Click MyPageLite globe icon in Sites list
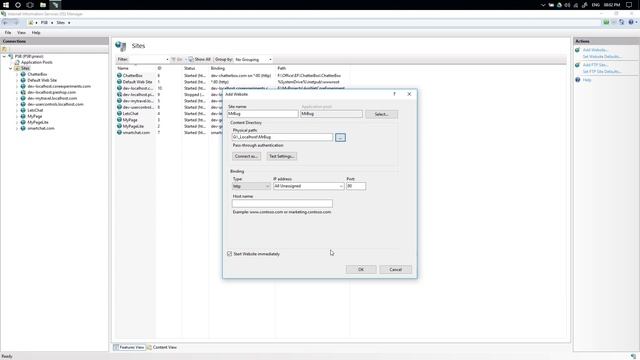640x360 pixels. [x=119, y=126]
